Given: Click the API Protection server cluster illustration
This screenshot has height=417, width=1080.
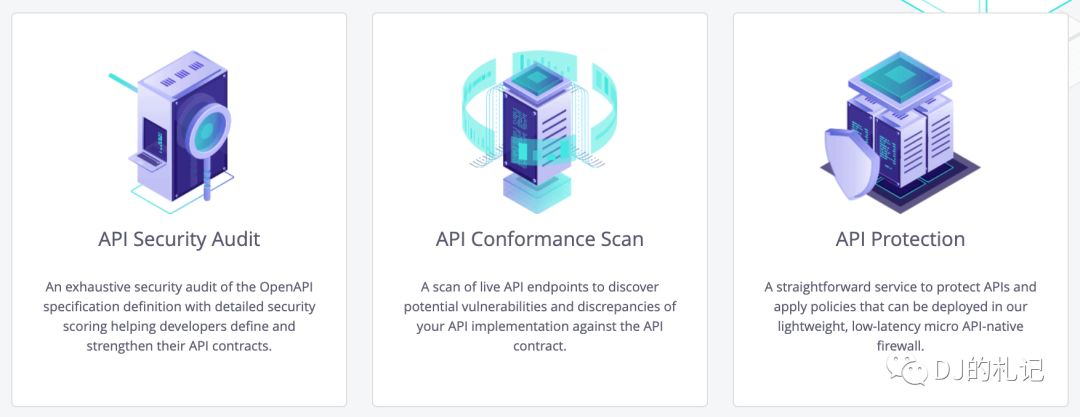Looking at the screenshot, I should coord(900,131).
